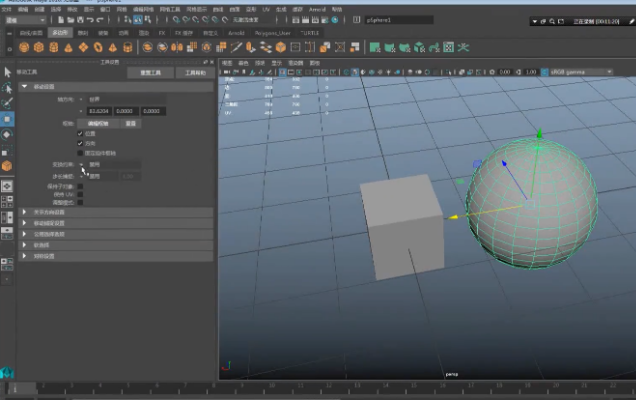The image size is (636, 400).
Task: Click the 重置工具 (Reset Tool) button
Action: [151, 73]
